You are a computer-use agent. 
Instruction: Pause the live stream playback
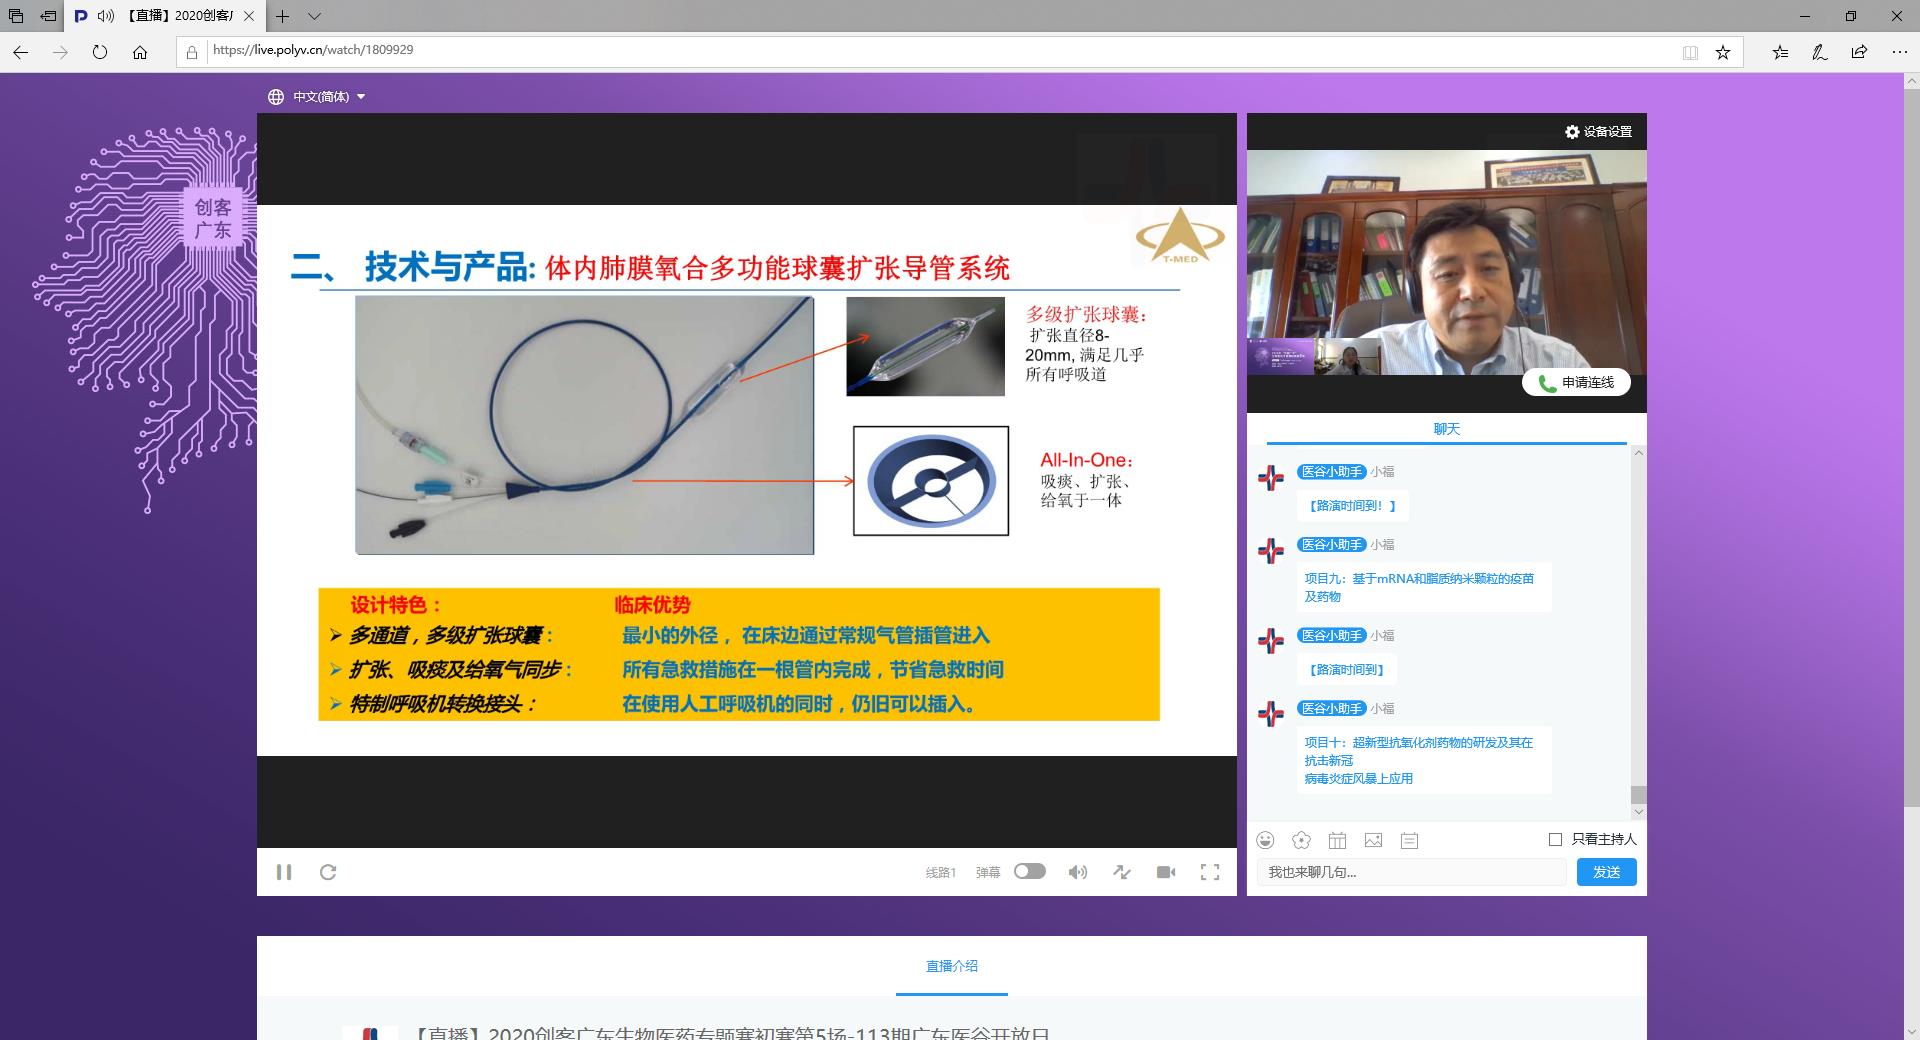(x=284, y=872)
